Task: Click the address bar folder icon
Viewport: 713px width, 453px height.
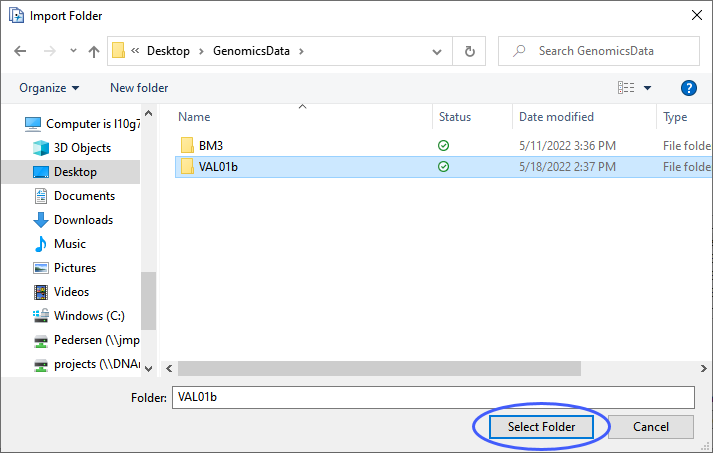Action: click(x=118, y=50)
